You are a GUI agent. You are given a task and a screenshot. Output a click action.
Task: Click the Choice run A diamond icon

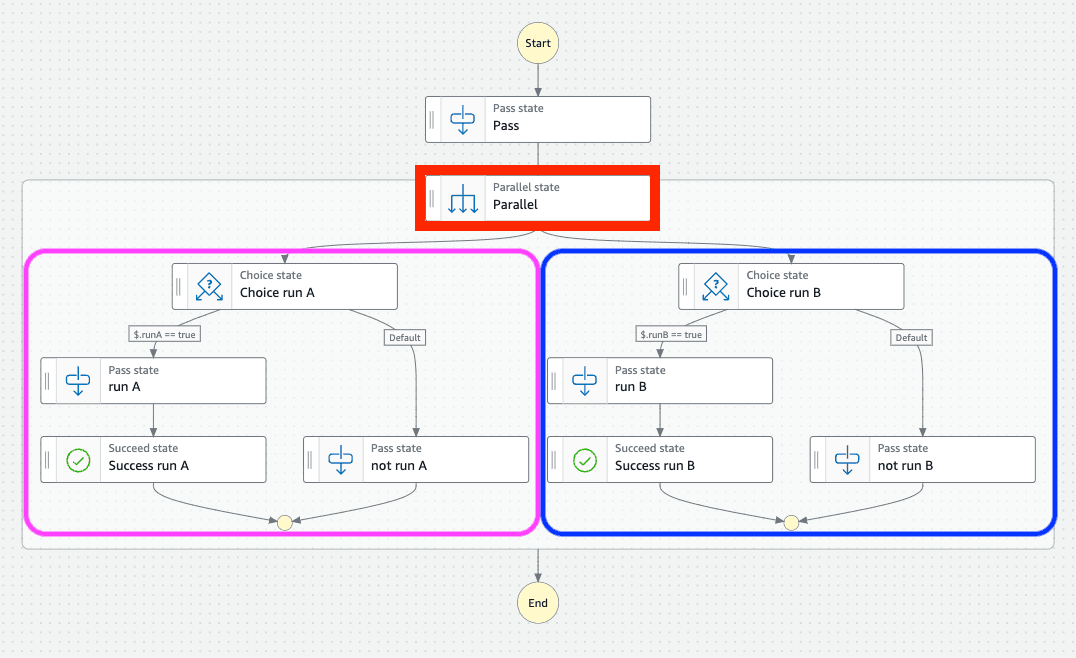[209, 286]
